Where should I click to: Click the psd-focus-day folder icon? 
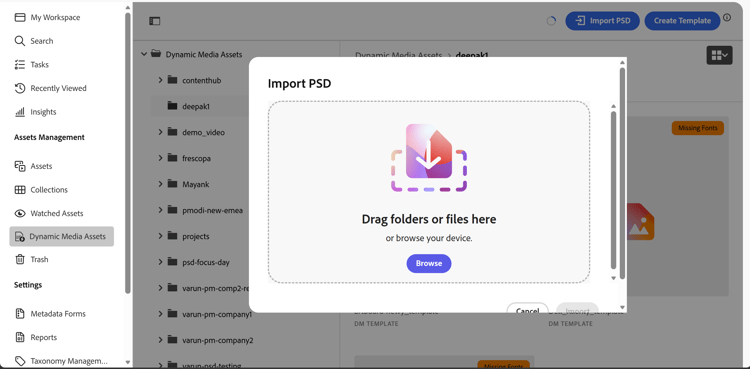[173, 262]
